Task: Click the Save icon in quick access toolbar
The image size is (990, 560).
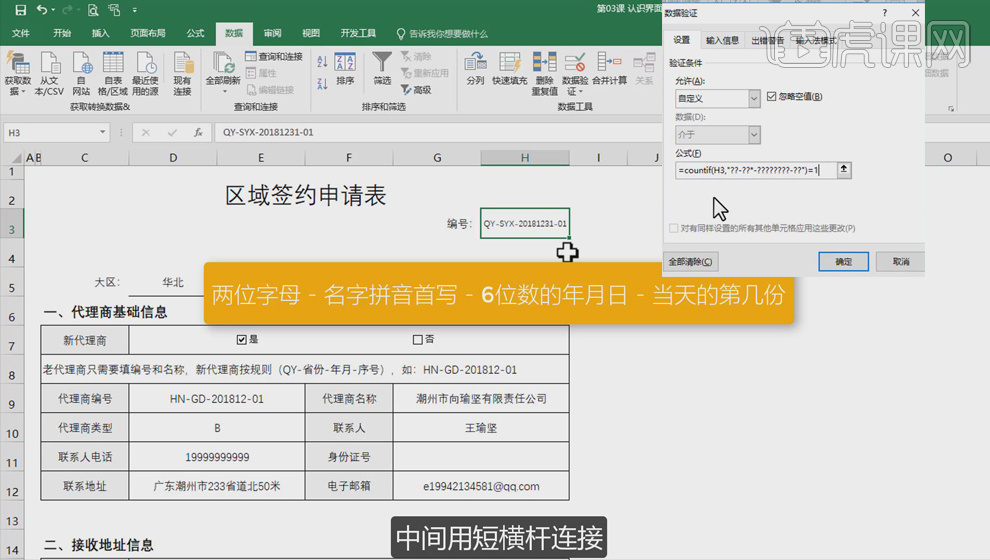Action: coord(20,10)
